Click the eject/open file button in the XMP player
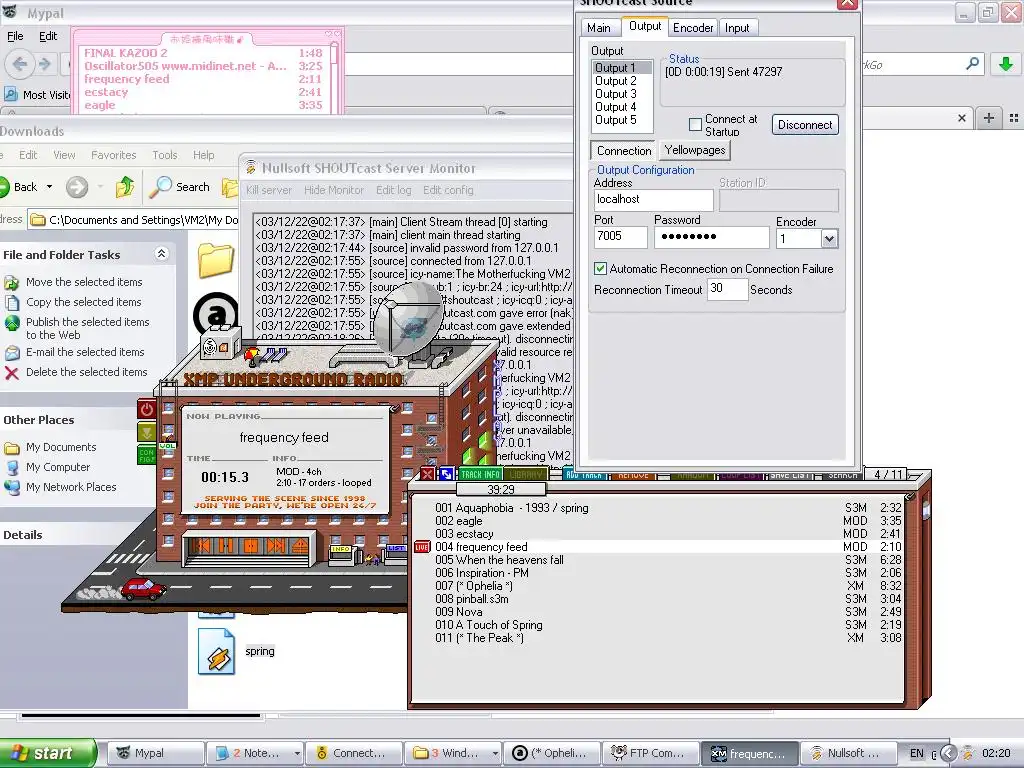This screenshot has width=1024, height=768. tap(299, 546)
